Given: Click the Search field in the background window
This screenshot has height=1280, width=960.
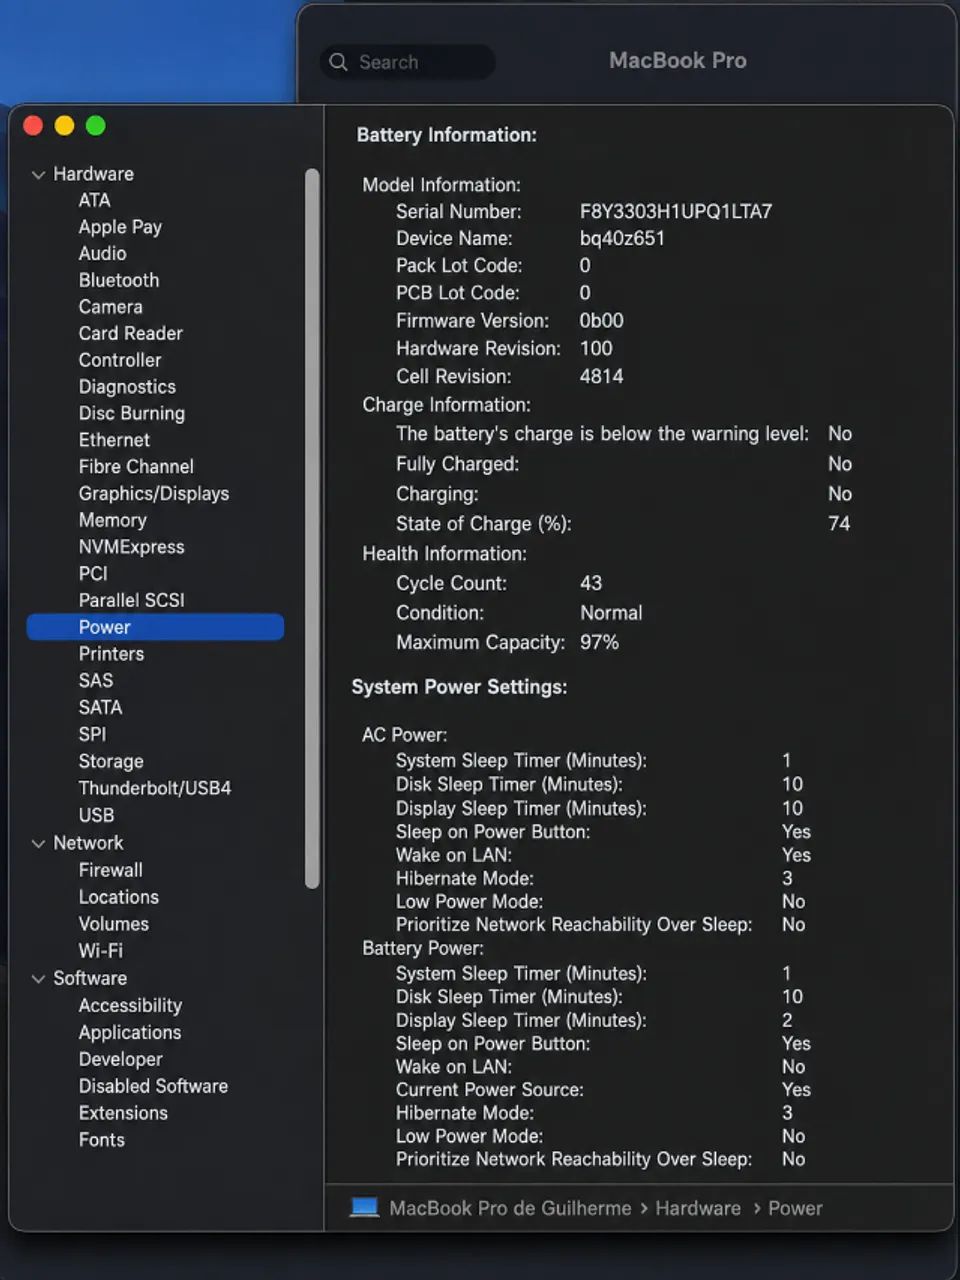Looking at the screenshot, I should 408,62.
